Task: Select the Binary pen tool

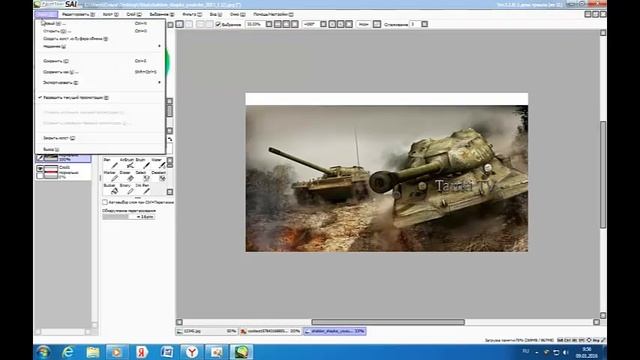Action: coord(127,189)
